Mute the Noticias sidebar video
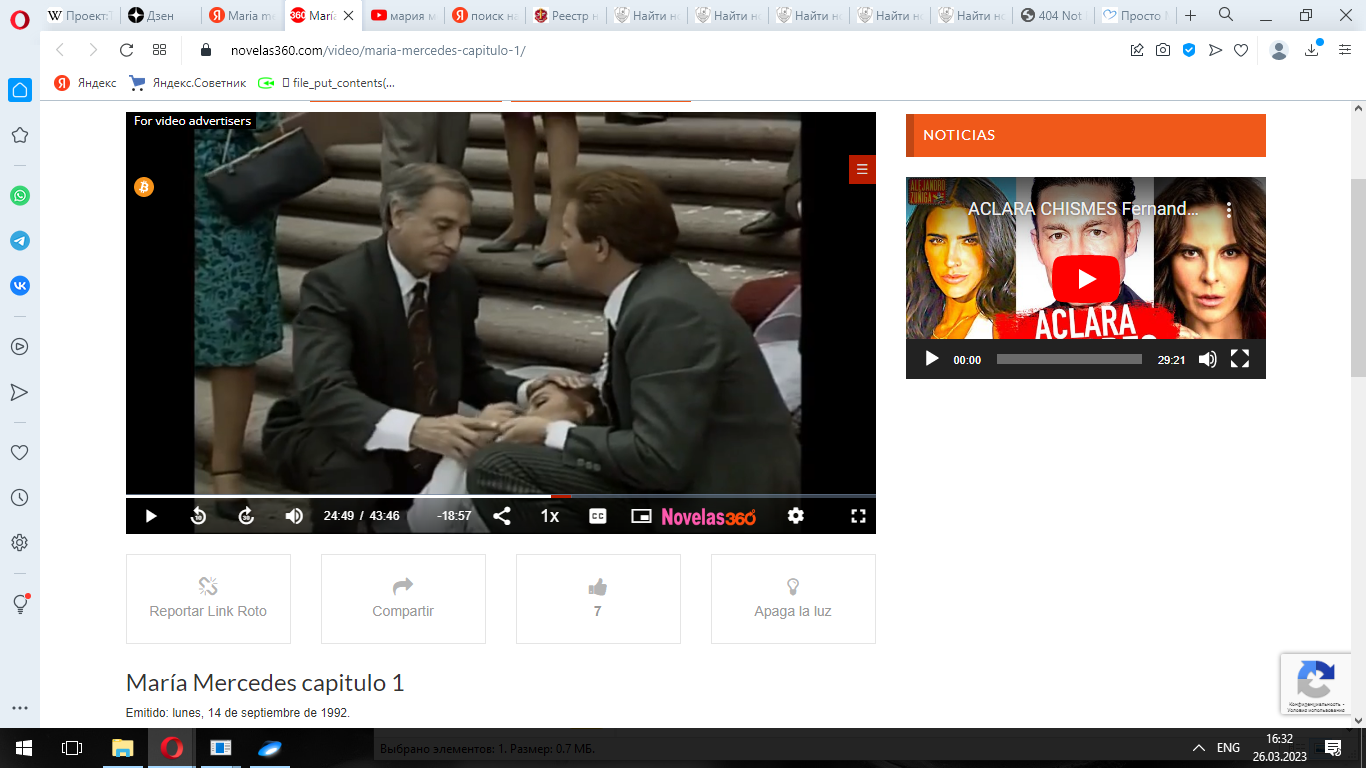The width and height of the screenshot is (1366, 768). click(1208, 359)
